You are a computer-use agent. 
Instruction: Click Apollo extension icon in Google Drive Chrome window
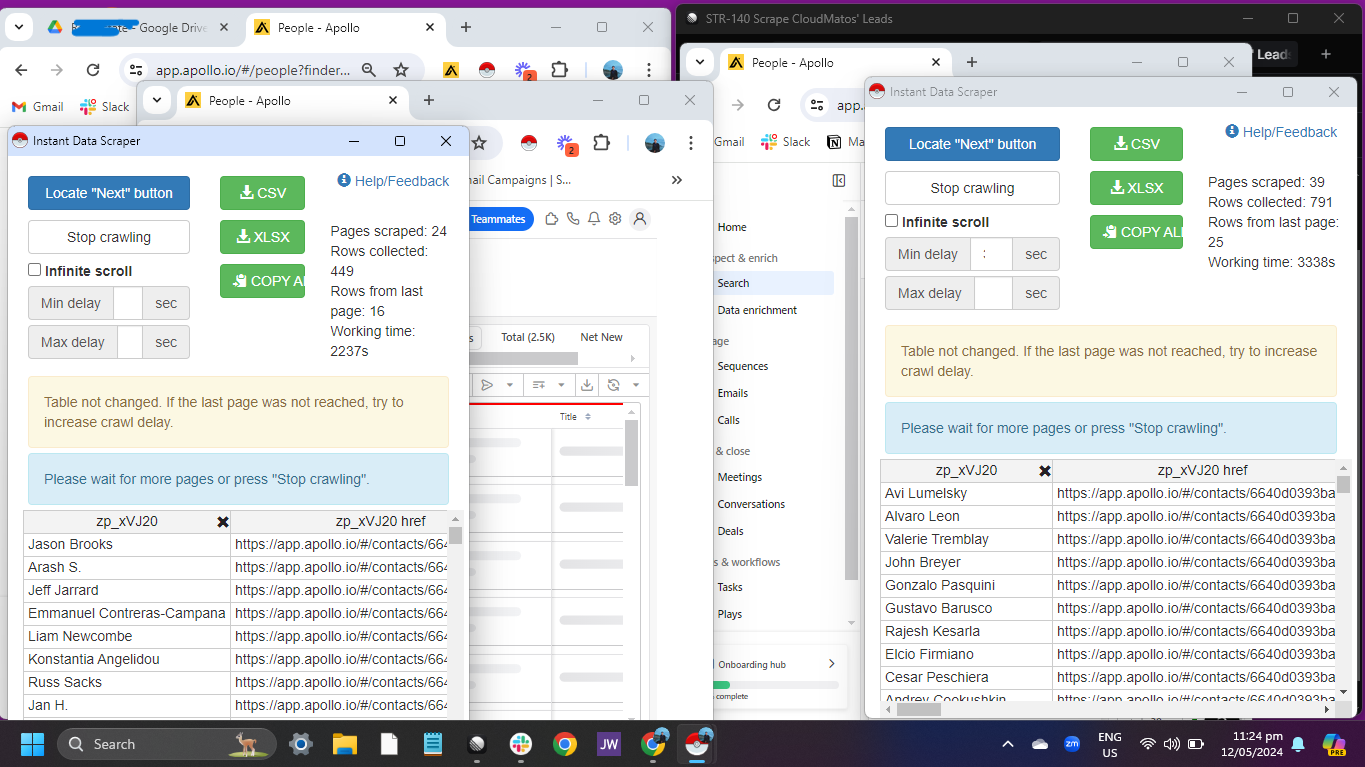(x=451, y=70)
